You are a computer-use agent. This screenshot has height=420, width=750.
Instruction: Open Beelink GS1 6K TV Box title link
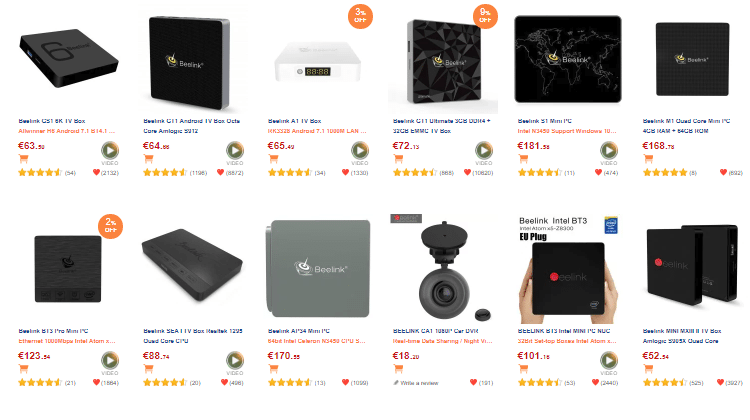[52, 121]
